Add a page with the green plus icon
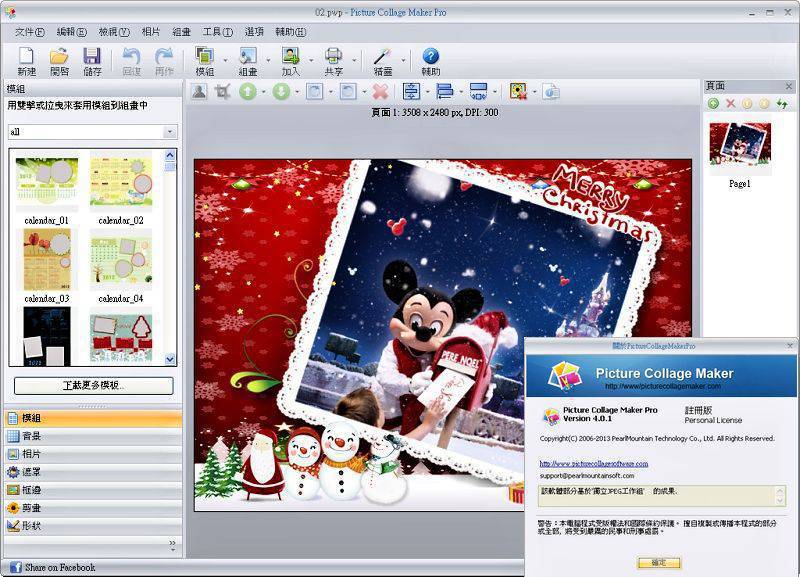The image size is (800, 577). click(713, 104)
